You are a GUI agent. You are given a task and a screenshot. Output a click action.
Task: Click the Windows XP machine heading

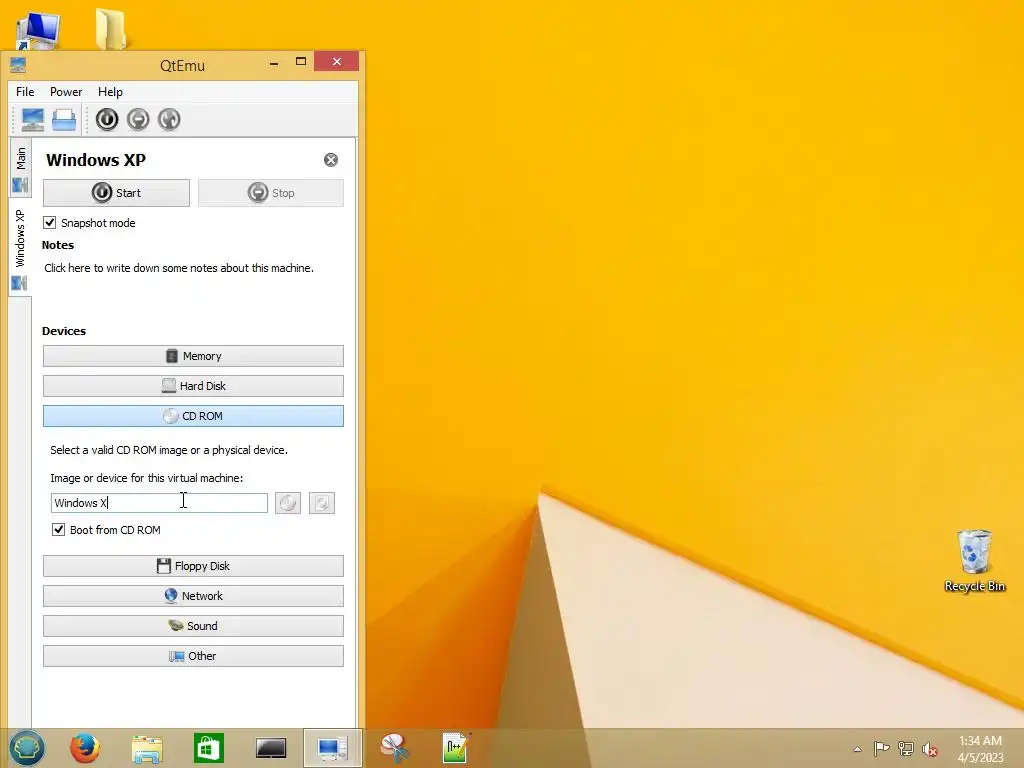(x=96, y=160)
